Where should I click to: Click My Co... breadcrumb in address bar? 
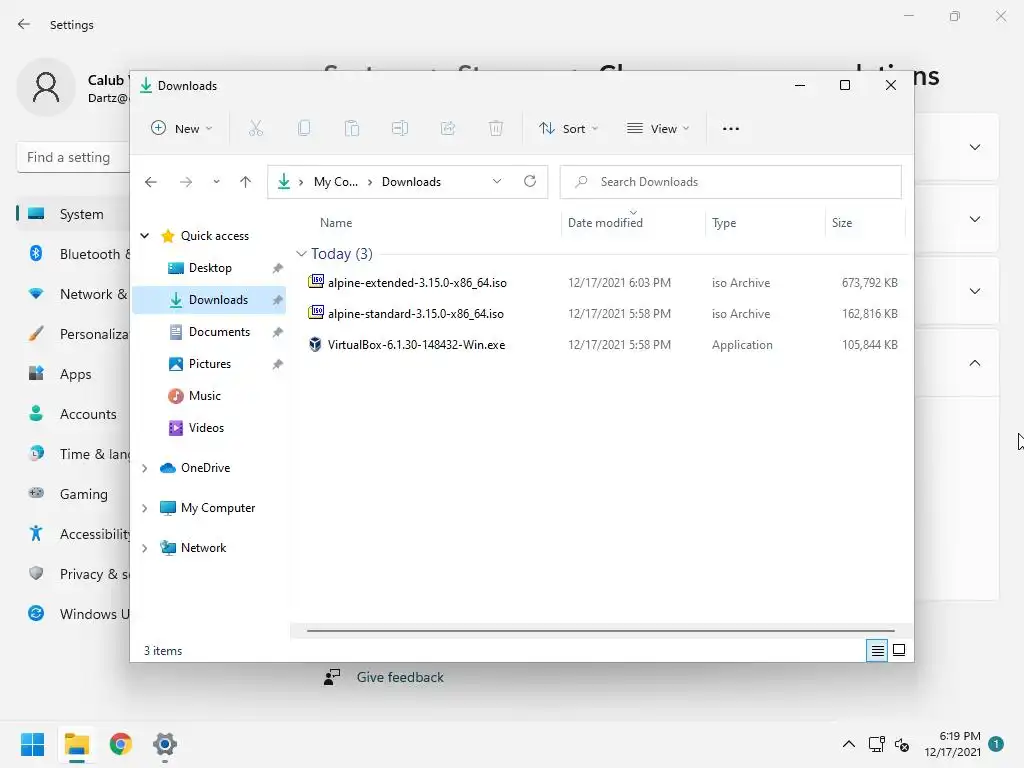click(336, 182)
